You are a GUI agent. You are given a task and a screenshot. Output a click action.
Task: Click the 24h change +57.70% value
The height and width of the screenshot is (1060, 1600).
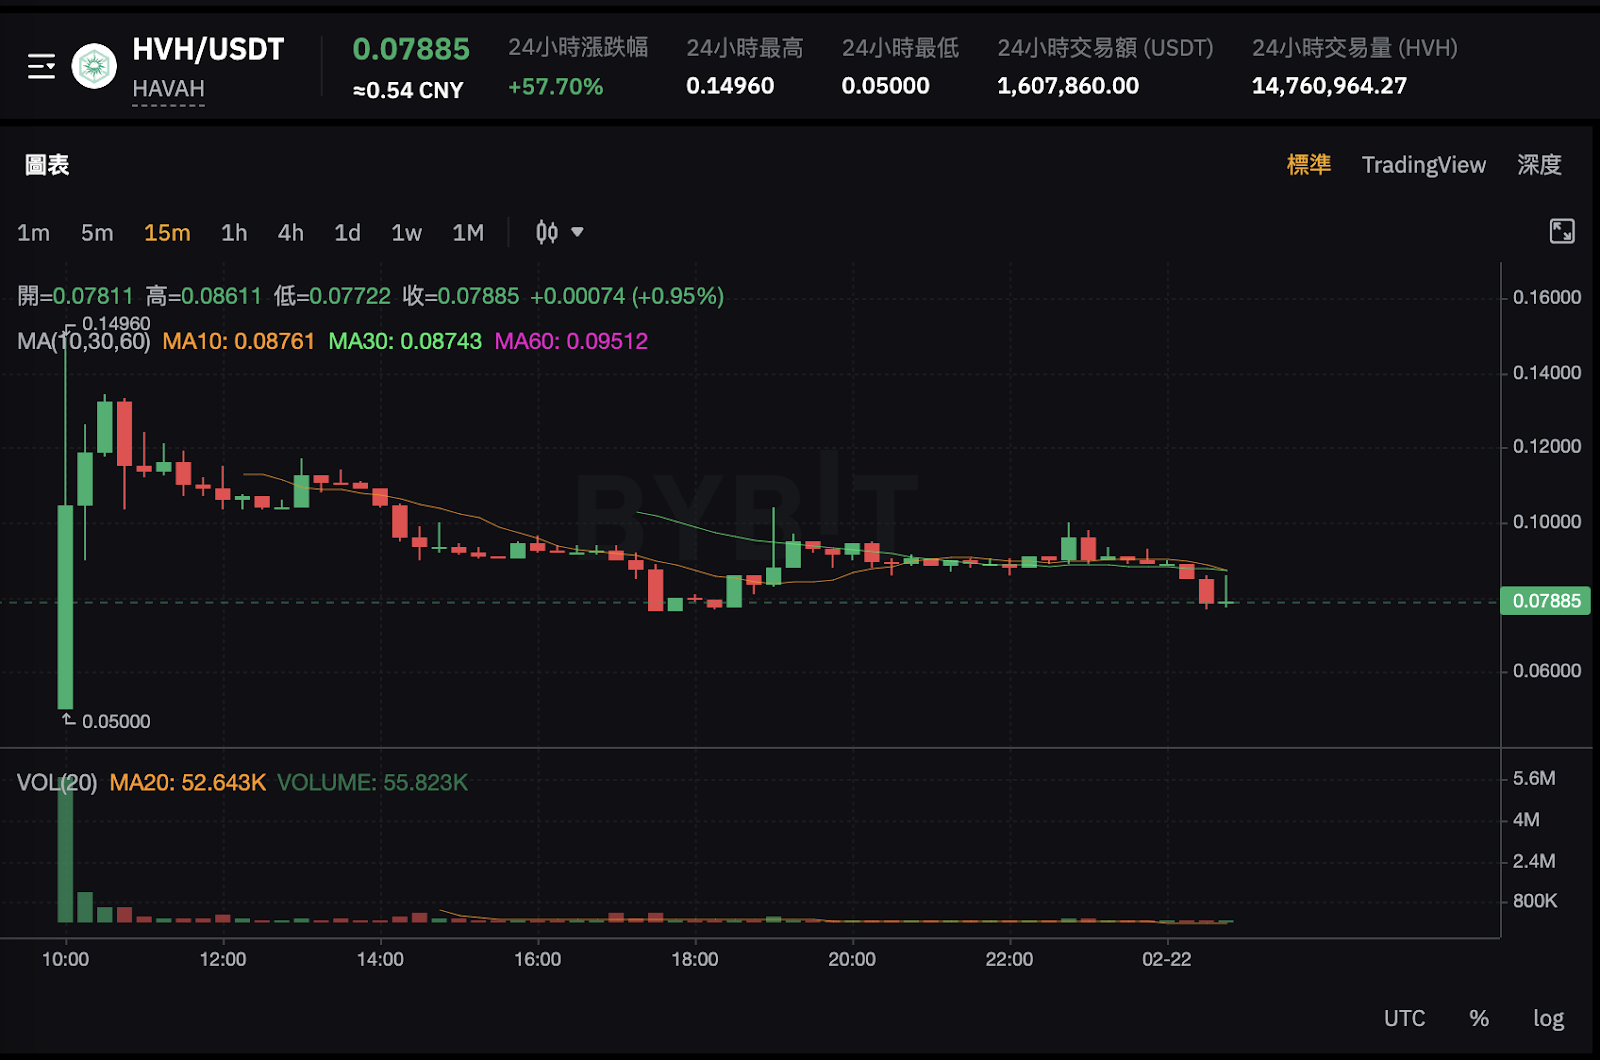coord(555,87)
